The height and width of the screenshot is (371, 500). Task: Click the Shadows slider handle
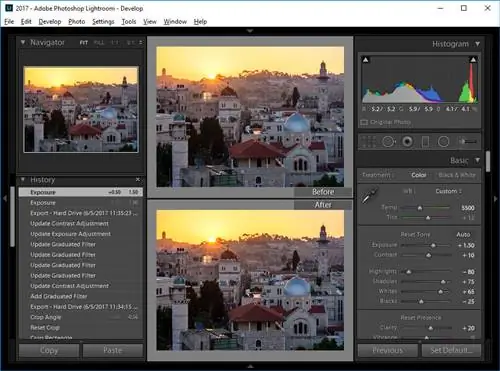443,282
